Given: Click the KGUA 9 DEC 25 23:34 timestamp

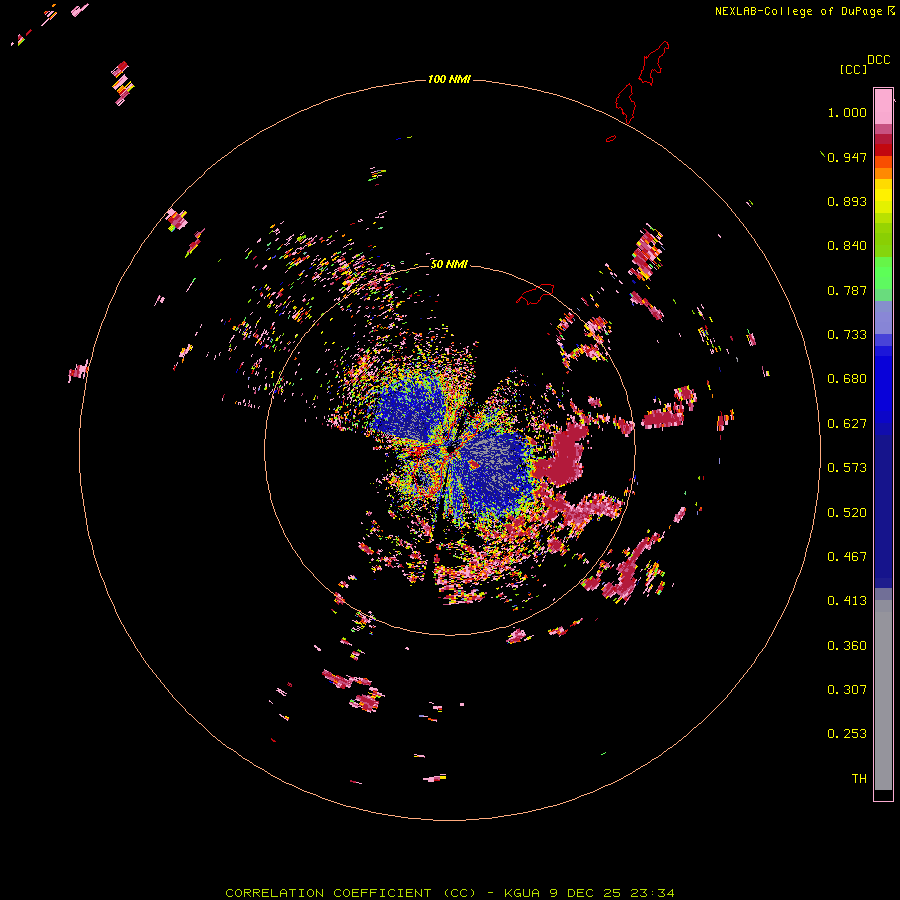Looking at the screenshot, I should coord(589,893).
